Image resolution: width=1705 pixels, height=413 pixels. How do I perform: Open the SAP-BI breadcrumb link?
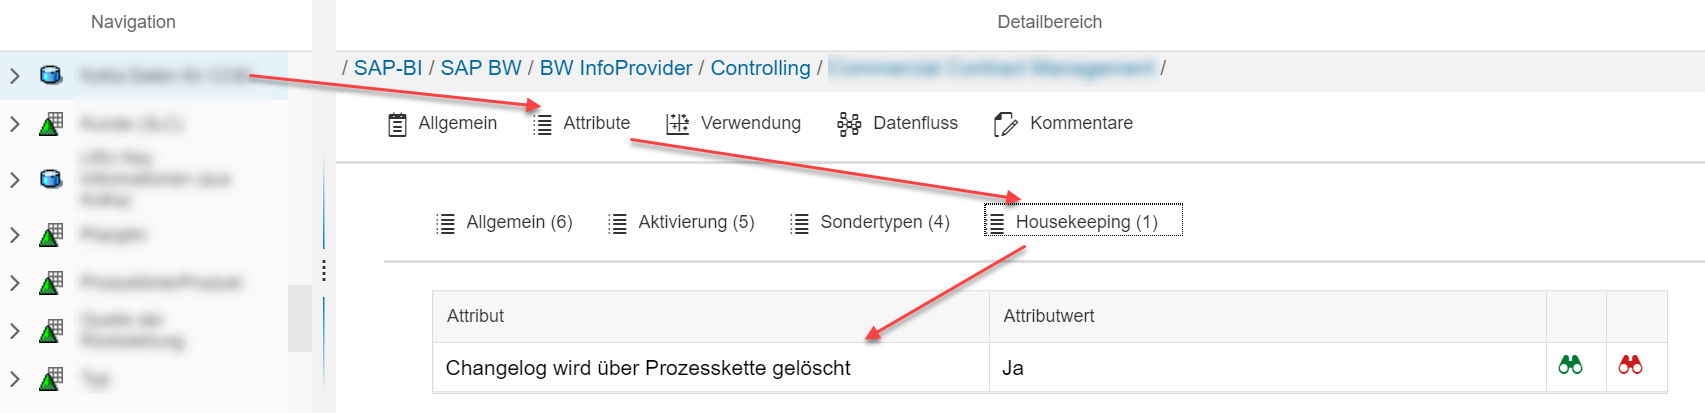pyautogui.click(x=388, y=68)
